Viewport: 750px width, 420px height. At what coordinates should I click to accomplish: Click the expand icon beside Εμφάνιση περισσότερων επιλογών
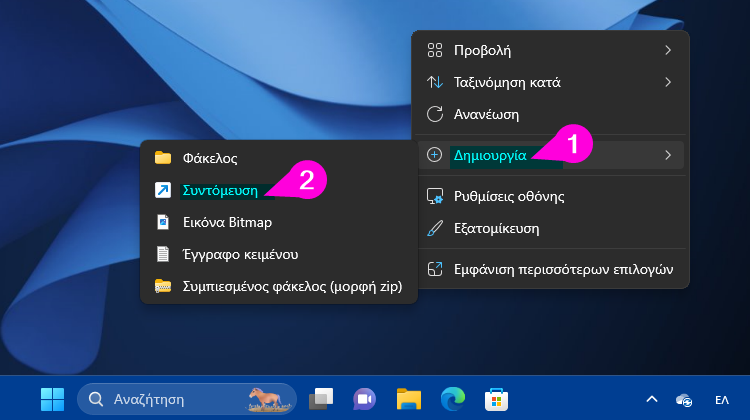coord(435,269)
